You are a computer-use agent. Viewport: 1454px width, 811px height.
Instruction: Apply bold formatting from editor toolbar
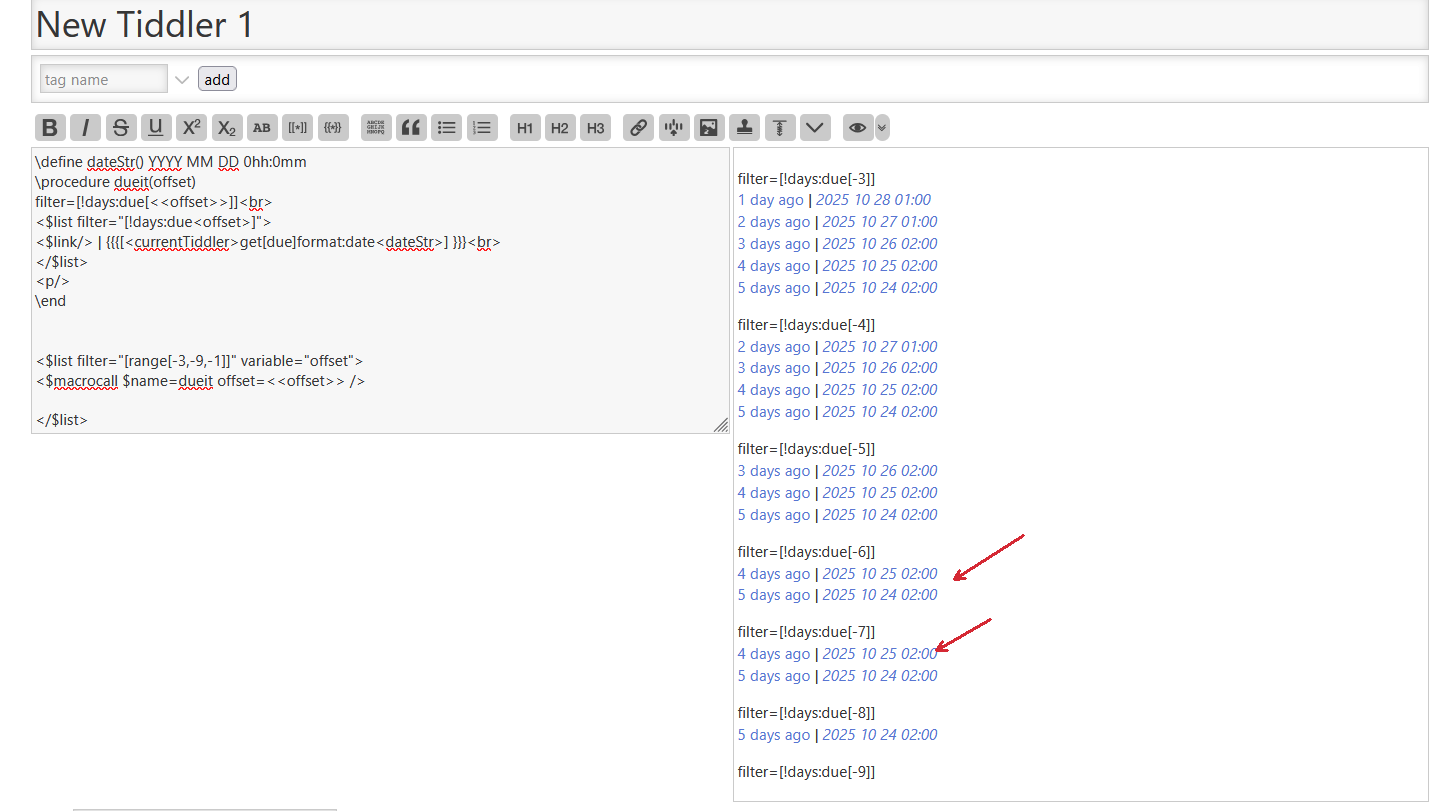(50, 128)
